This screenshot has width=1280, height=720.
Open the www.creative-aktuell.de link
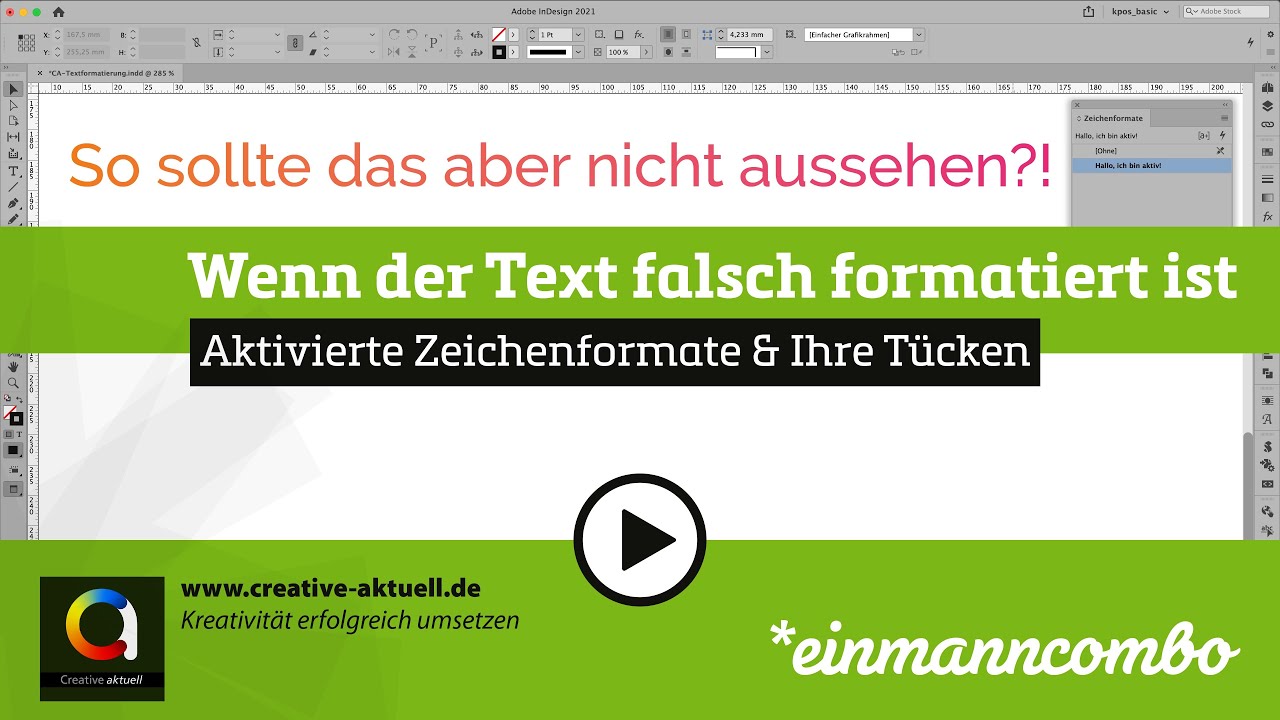click(331, 589)
